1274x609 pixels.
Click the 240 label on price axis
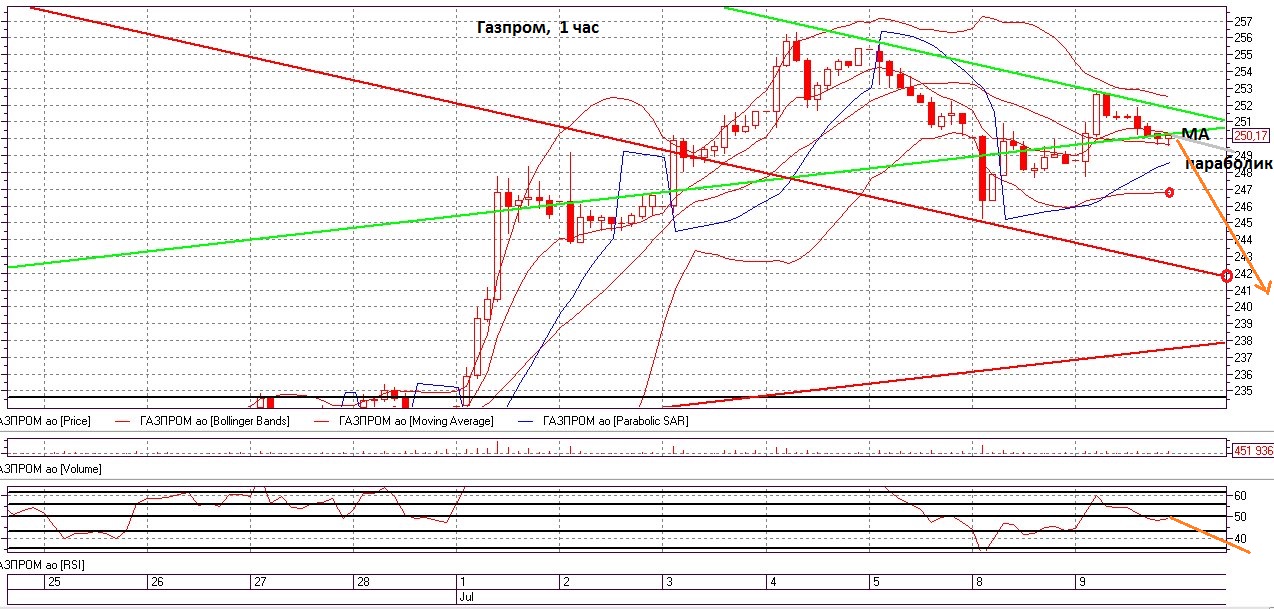pos(1243,307)
